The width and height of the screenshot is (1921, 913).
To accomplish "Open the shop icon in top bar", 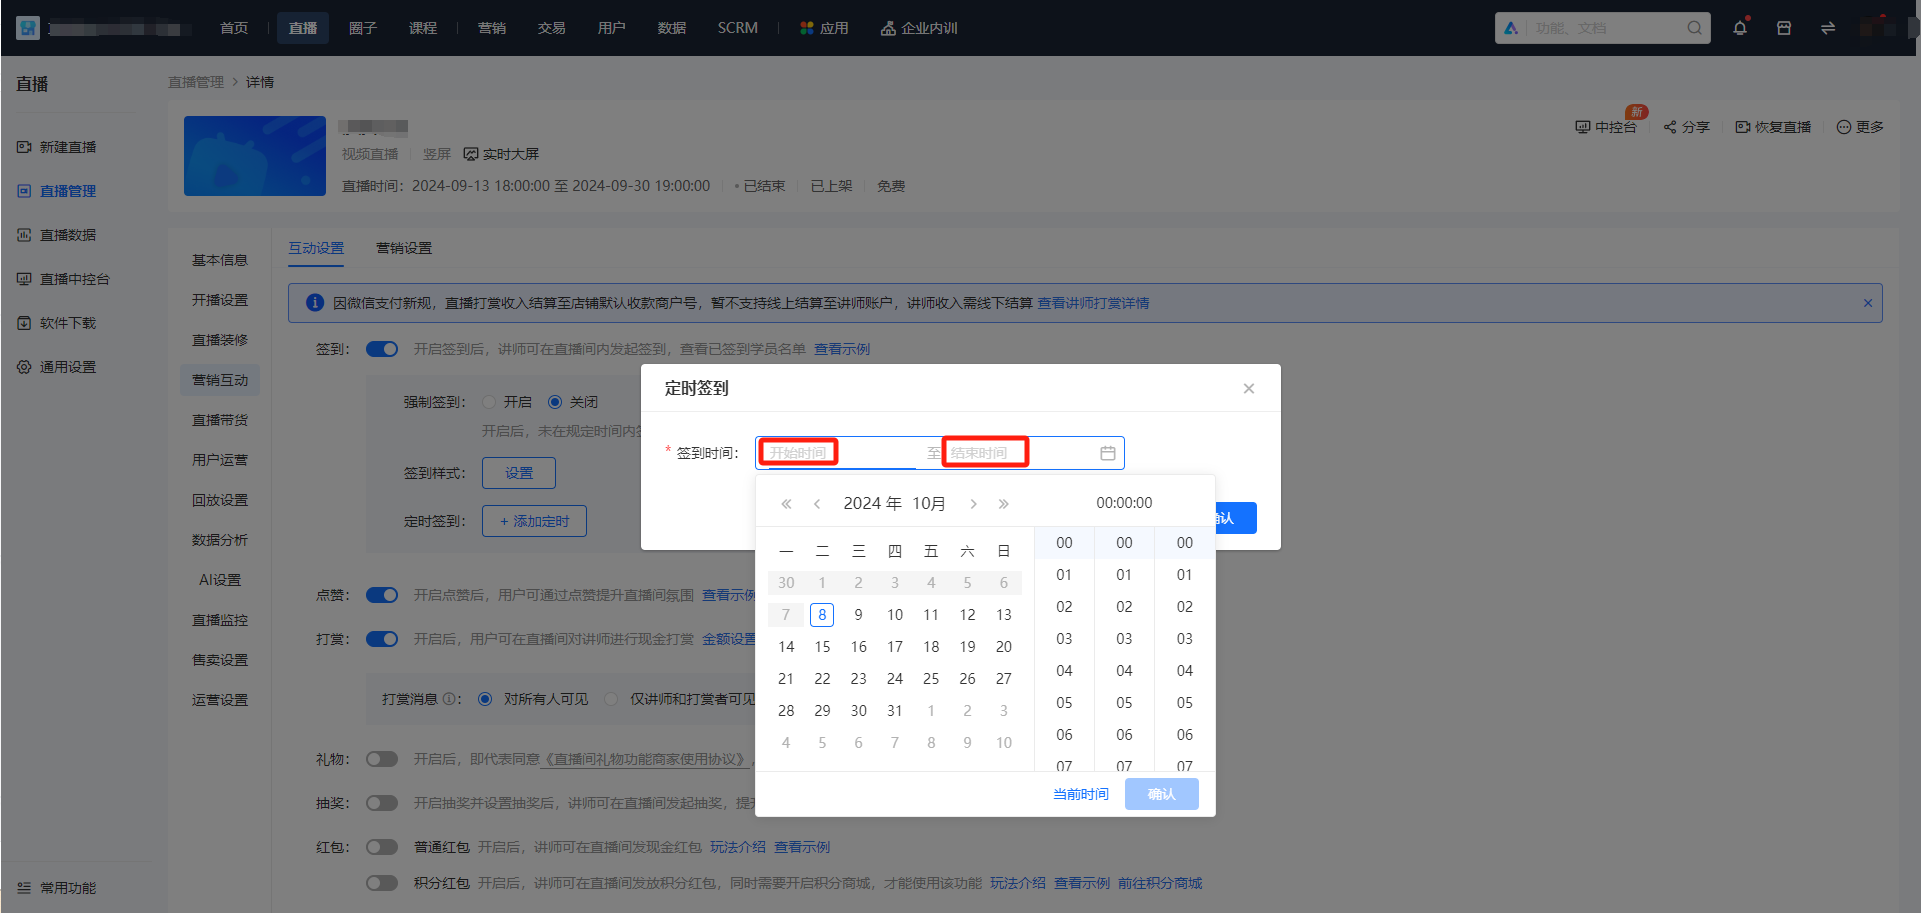I will coord(1784,28).
